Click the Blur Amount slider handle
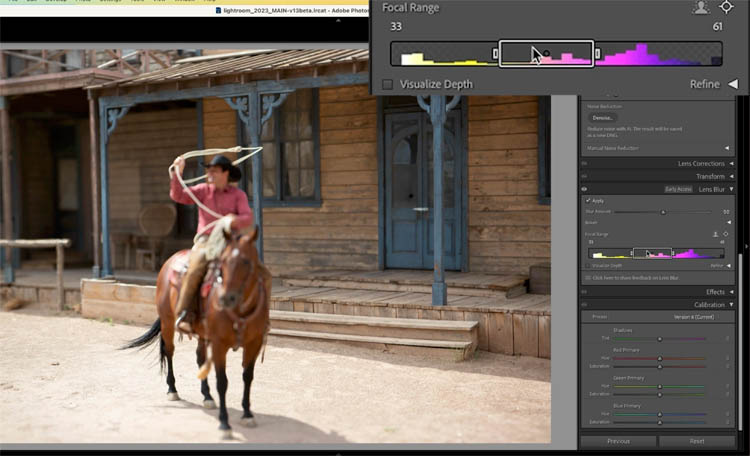 click(x=662, y=212)
